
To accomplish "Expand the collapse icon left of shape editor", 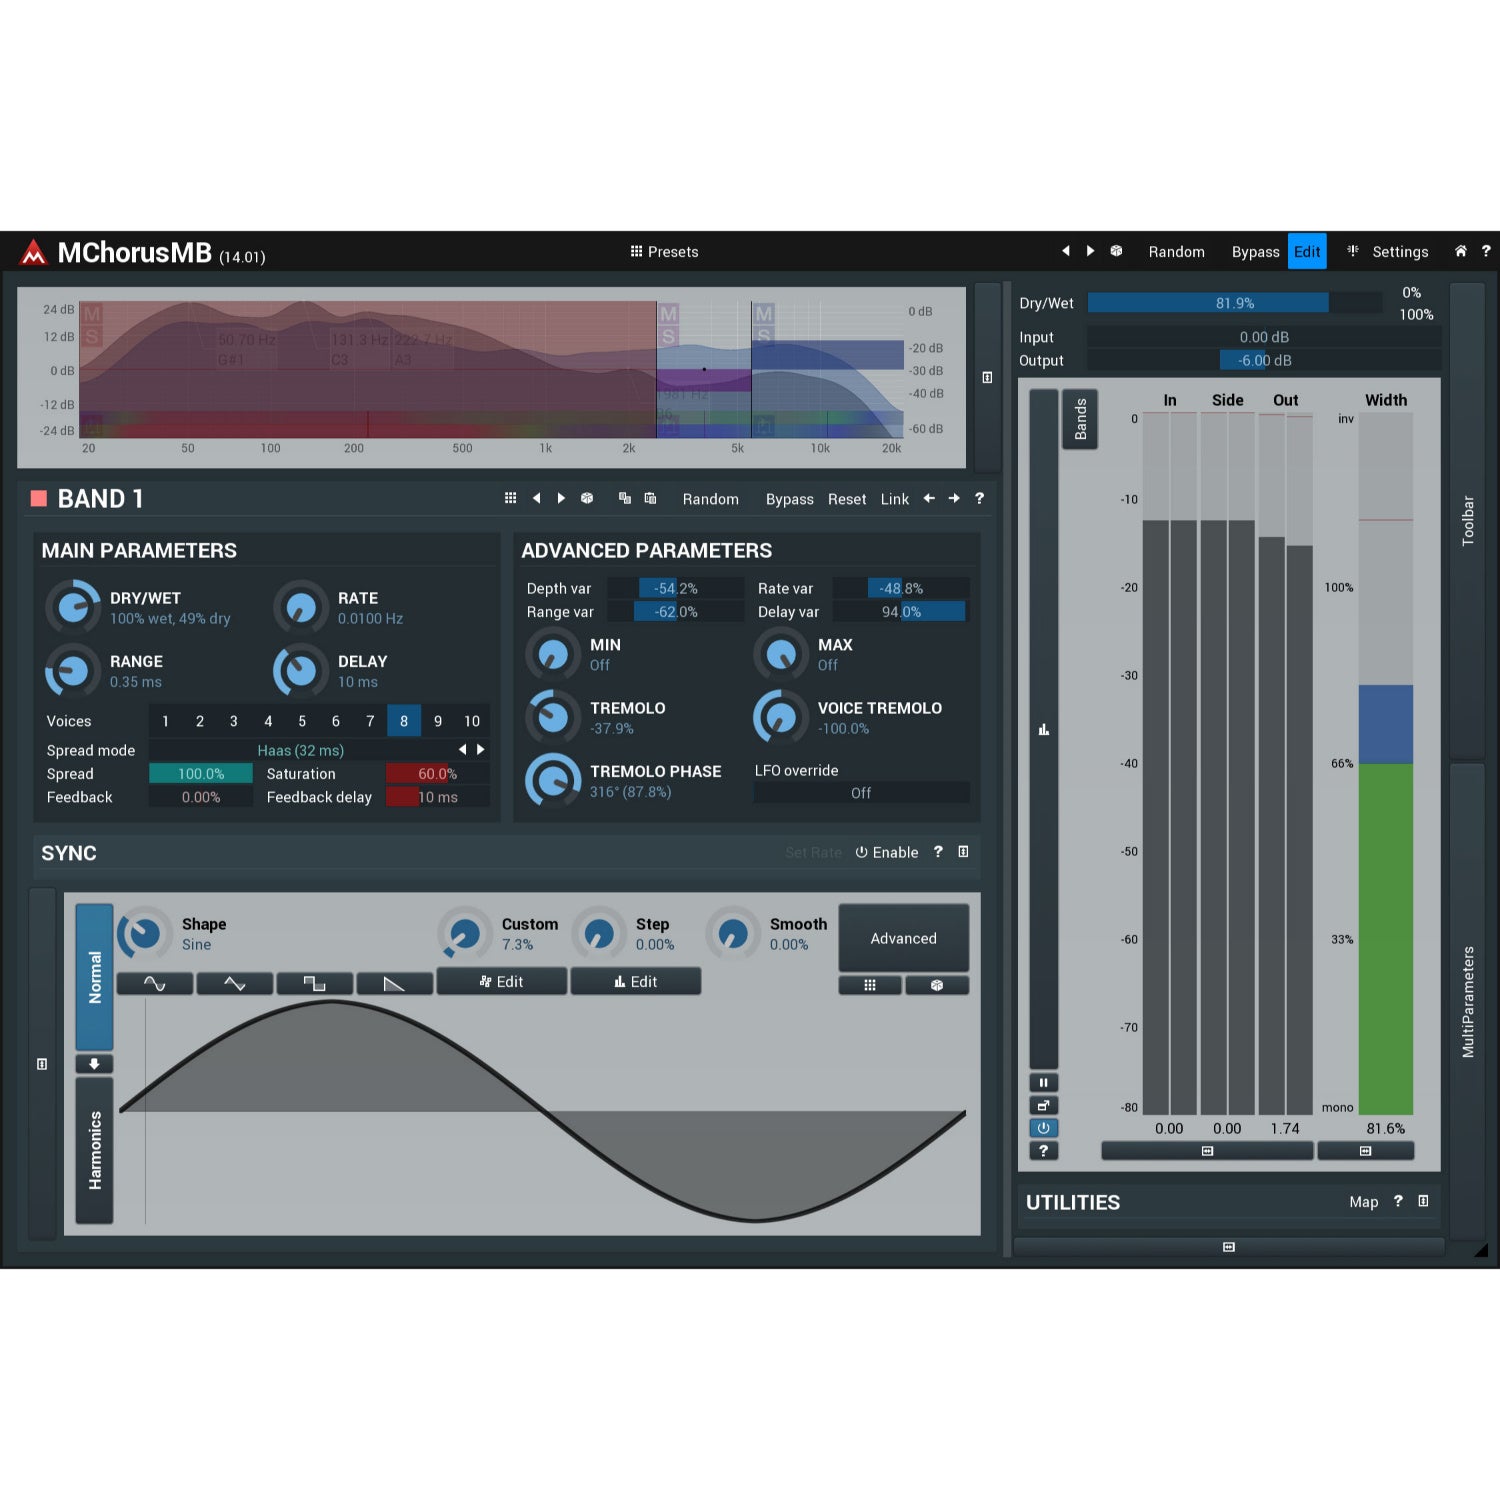I will tap(42, 1064).
